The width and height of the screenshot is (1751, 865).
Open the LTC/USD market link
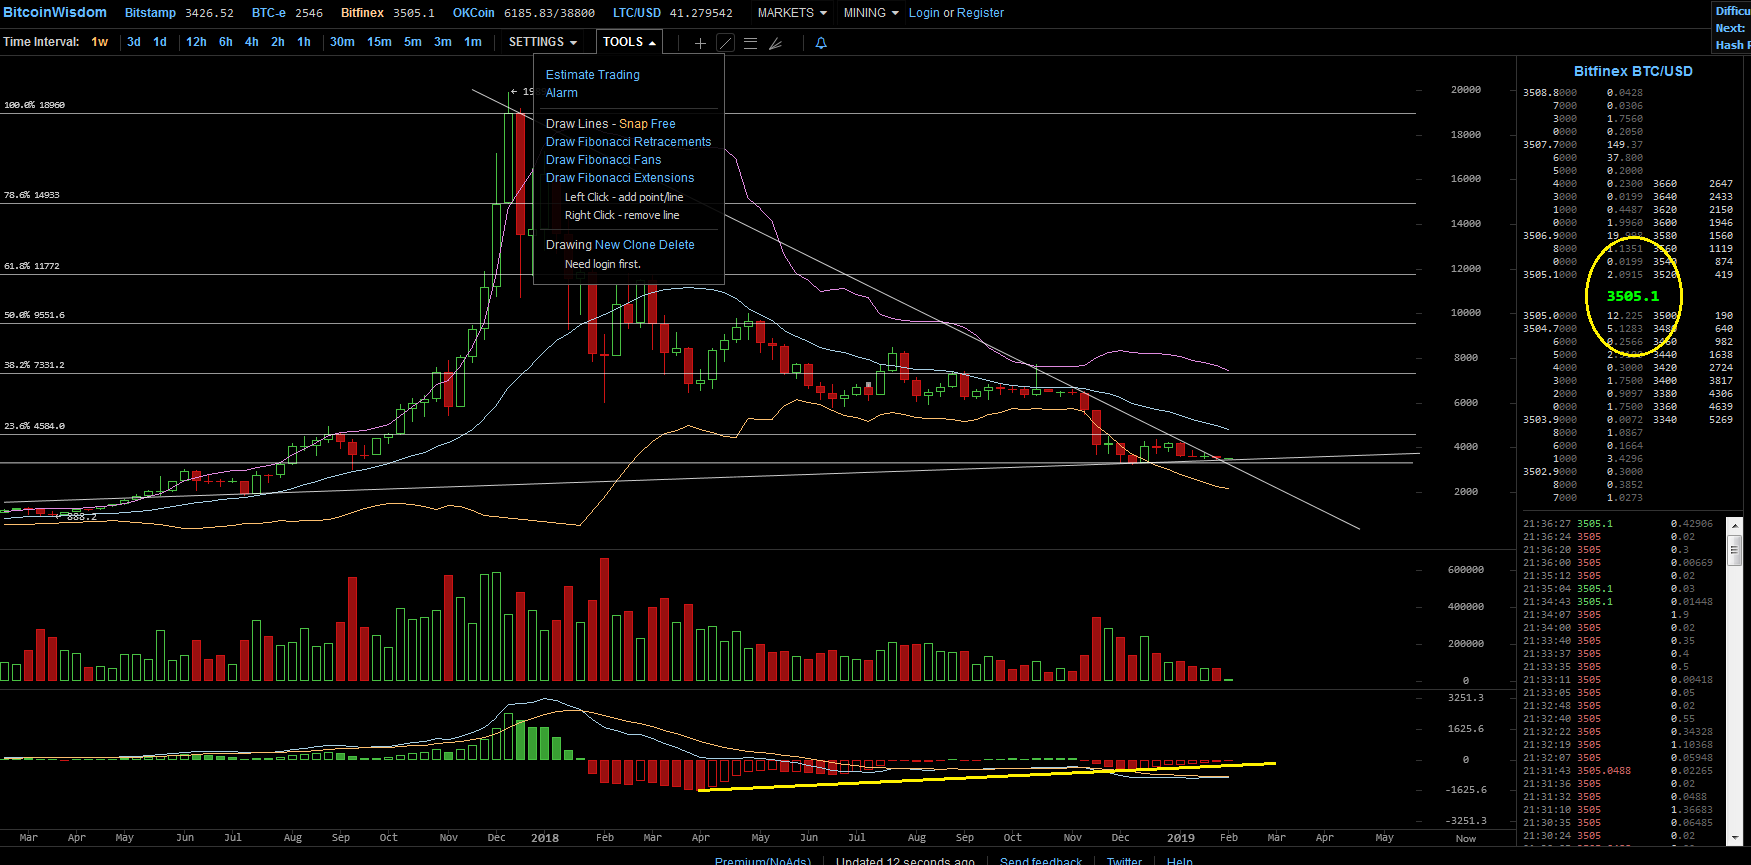637,13
